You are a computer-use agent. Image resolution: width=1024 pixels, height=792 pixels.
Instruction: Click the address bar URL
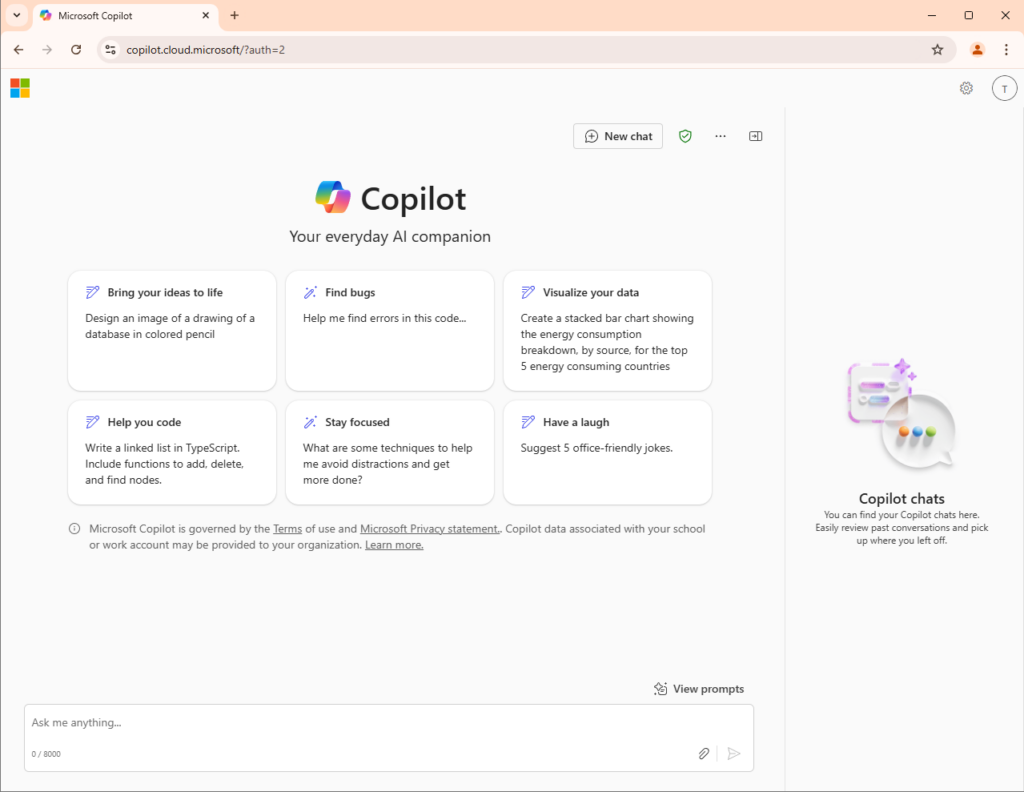(206, 50)
